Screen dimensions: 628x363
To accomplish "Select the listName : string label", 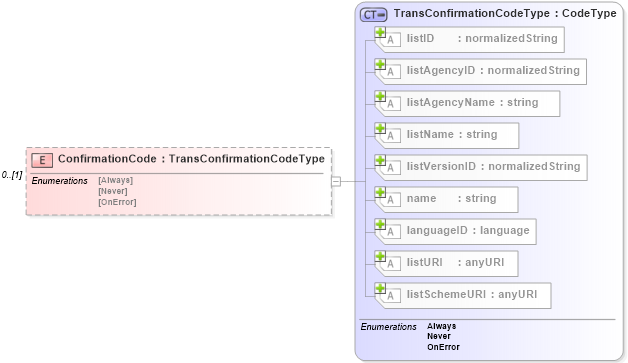I will 452,135.
